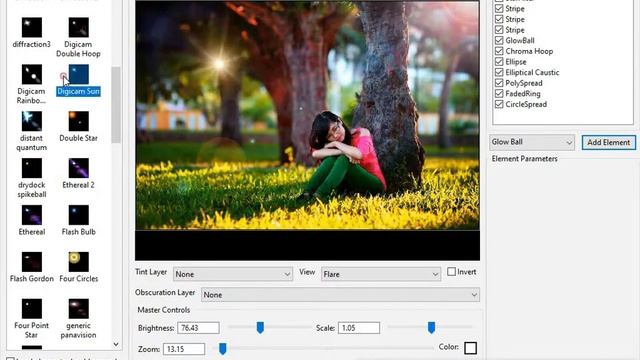
Task: Select the diffraction3 flare preset thumbnail
Action: tap(31, 28)
